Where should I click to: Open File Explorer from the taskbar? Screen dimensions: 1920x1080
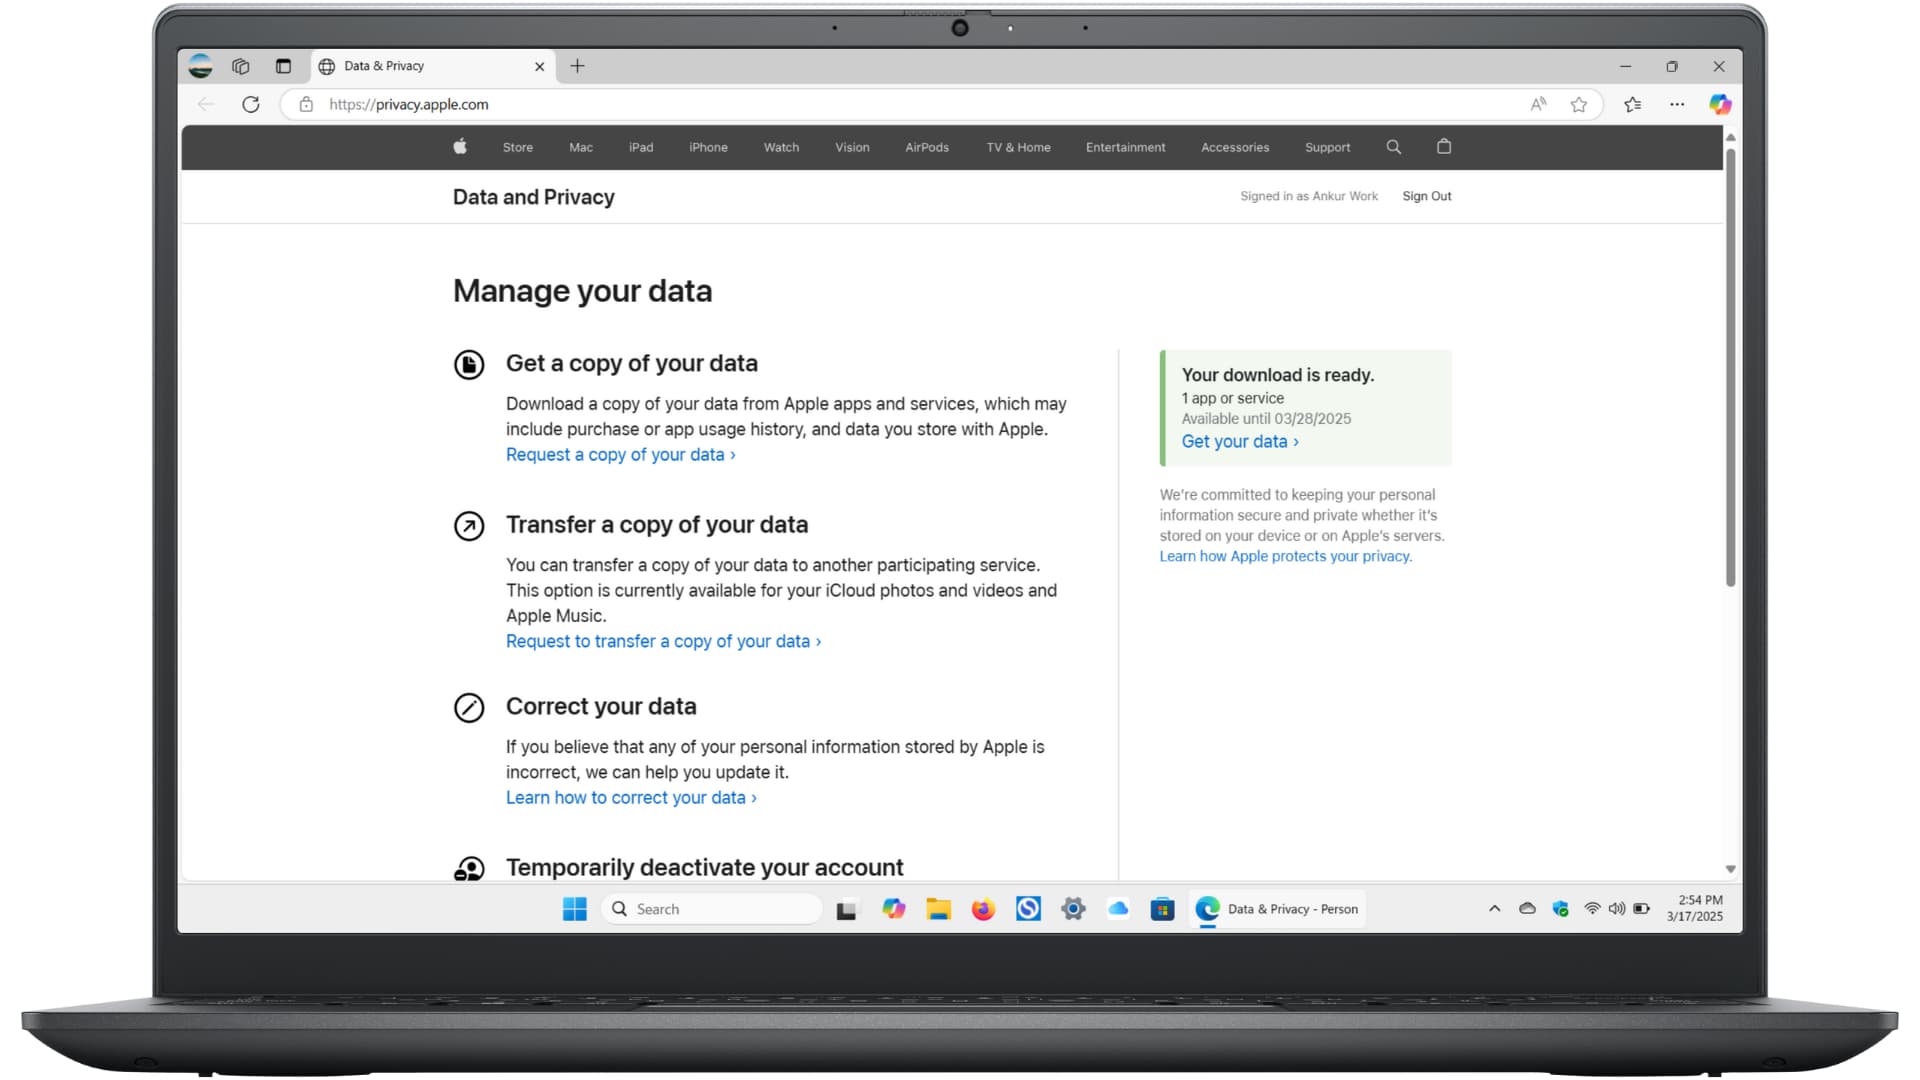point(938,909)
